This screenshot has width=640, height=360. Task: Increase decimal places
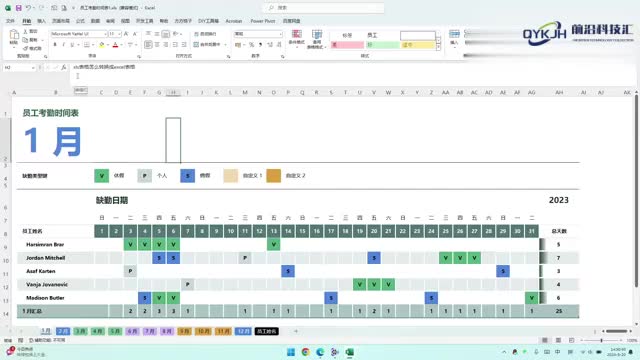click(x=270, y=44)
